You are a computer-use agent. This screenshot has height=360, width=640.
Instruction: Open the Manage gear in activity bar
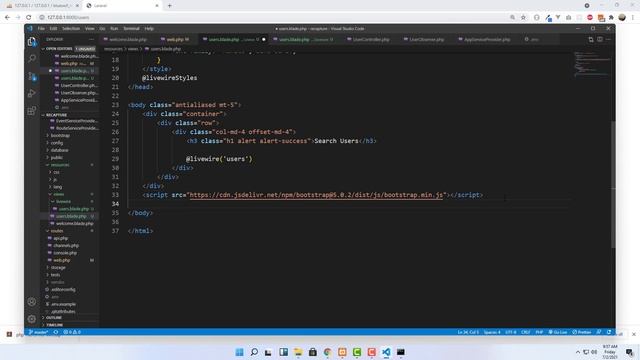[32, 319]
